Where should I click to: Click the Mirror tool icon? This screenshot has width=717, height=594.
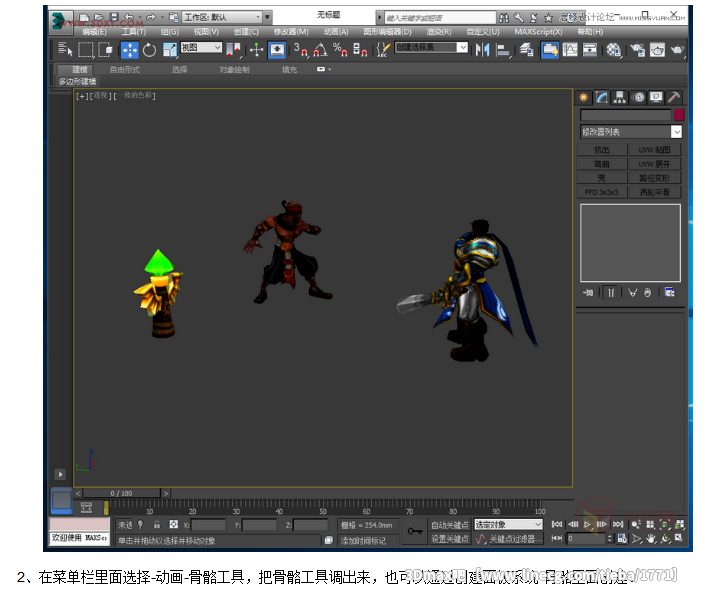[x=482, y=49]
